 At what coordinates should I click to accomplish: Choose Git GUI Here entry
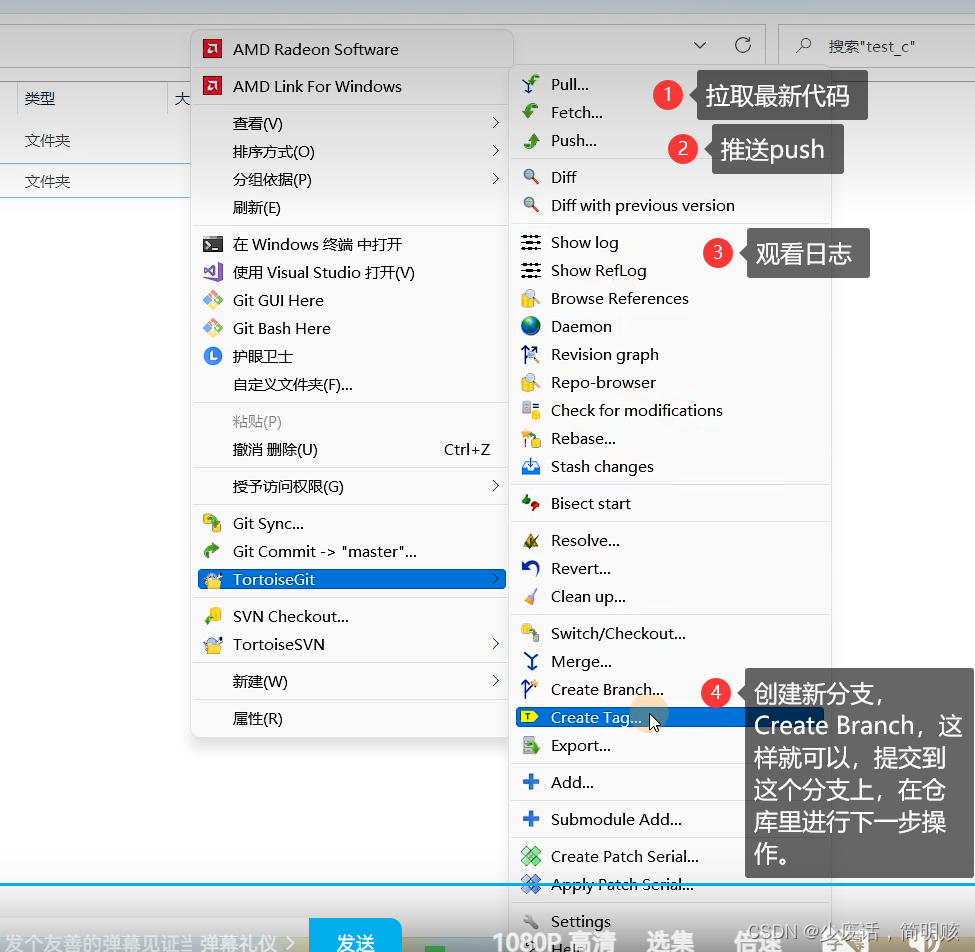coord(351,300)
